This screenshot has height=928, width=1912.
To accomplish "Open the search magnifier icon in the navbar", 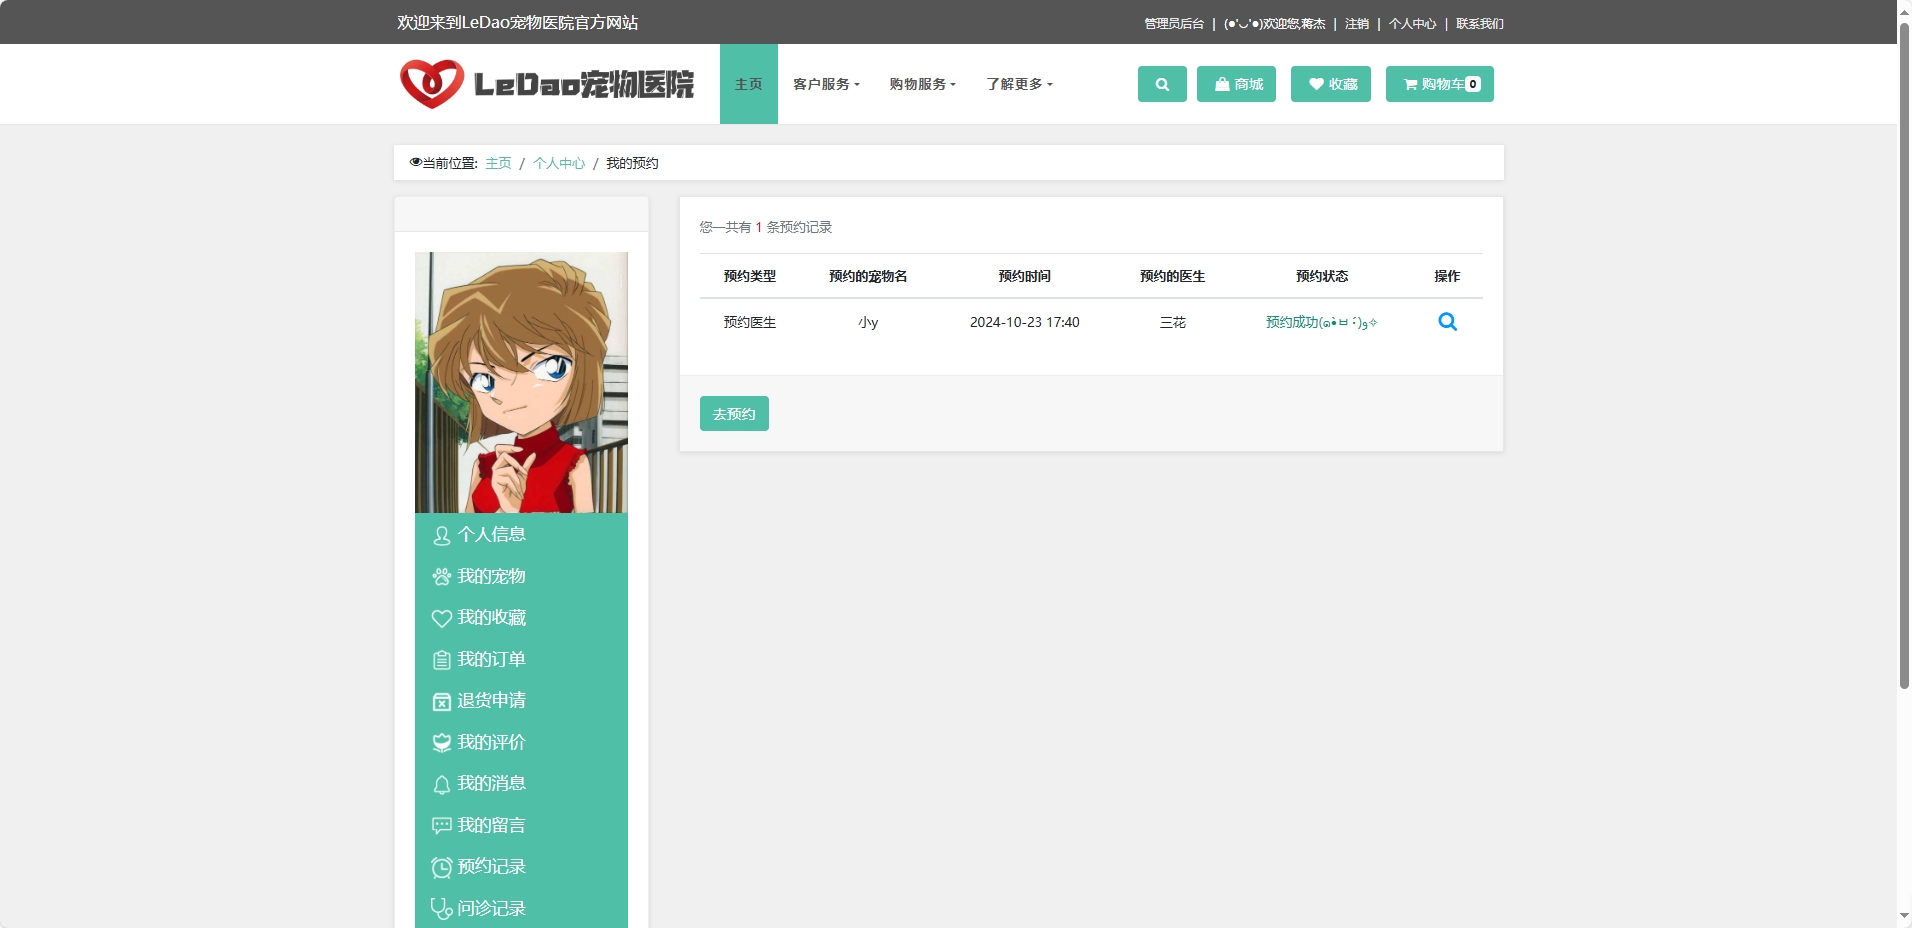I will coord(1161,84).
